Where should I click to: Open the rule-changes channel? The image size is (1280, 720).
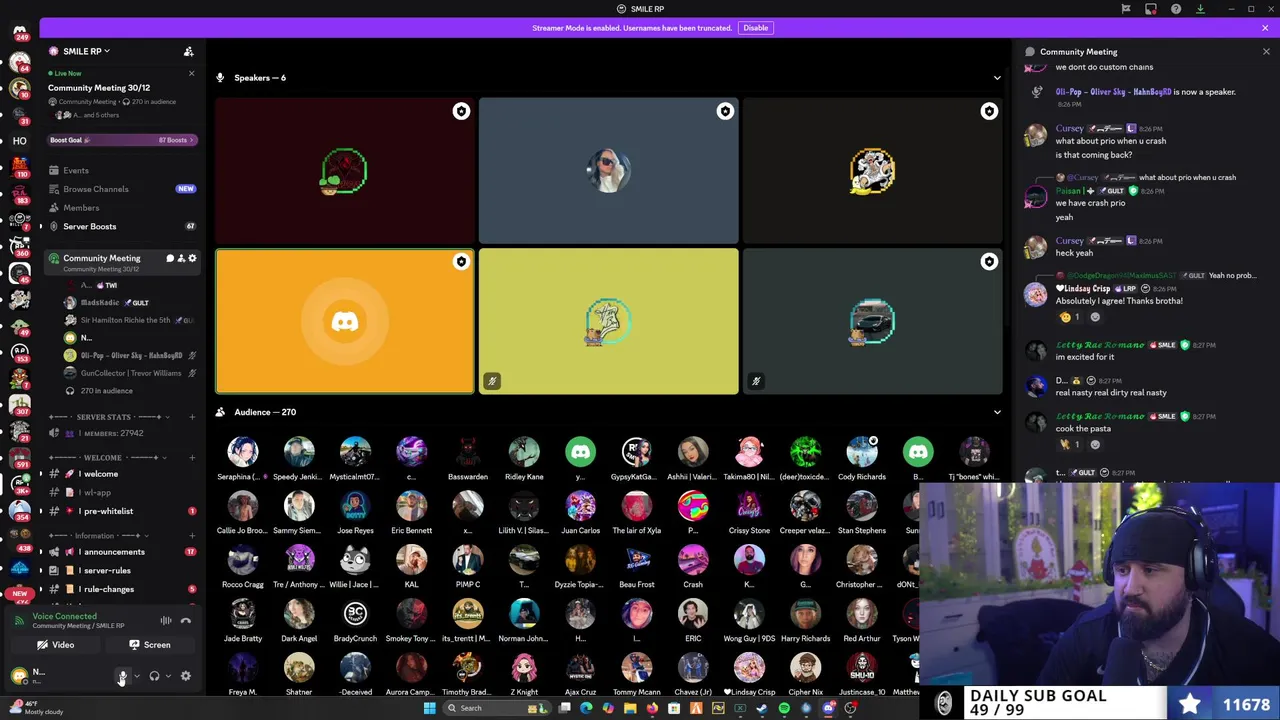(120, 589)
